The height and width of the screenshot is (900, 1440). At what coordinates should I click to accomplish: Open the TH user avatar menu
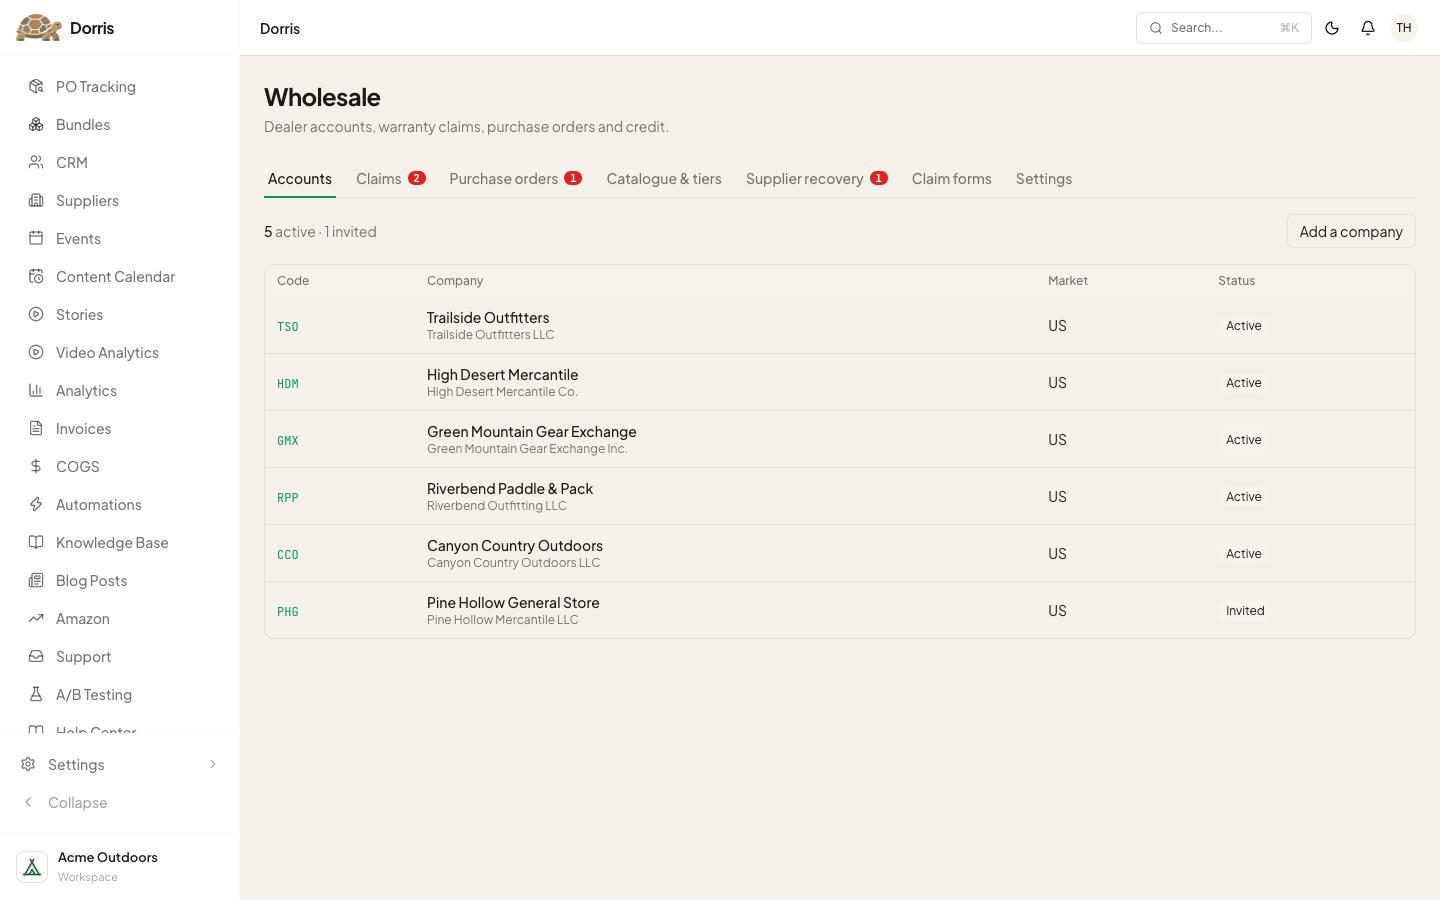1404,28
